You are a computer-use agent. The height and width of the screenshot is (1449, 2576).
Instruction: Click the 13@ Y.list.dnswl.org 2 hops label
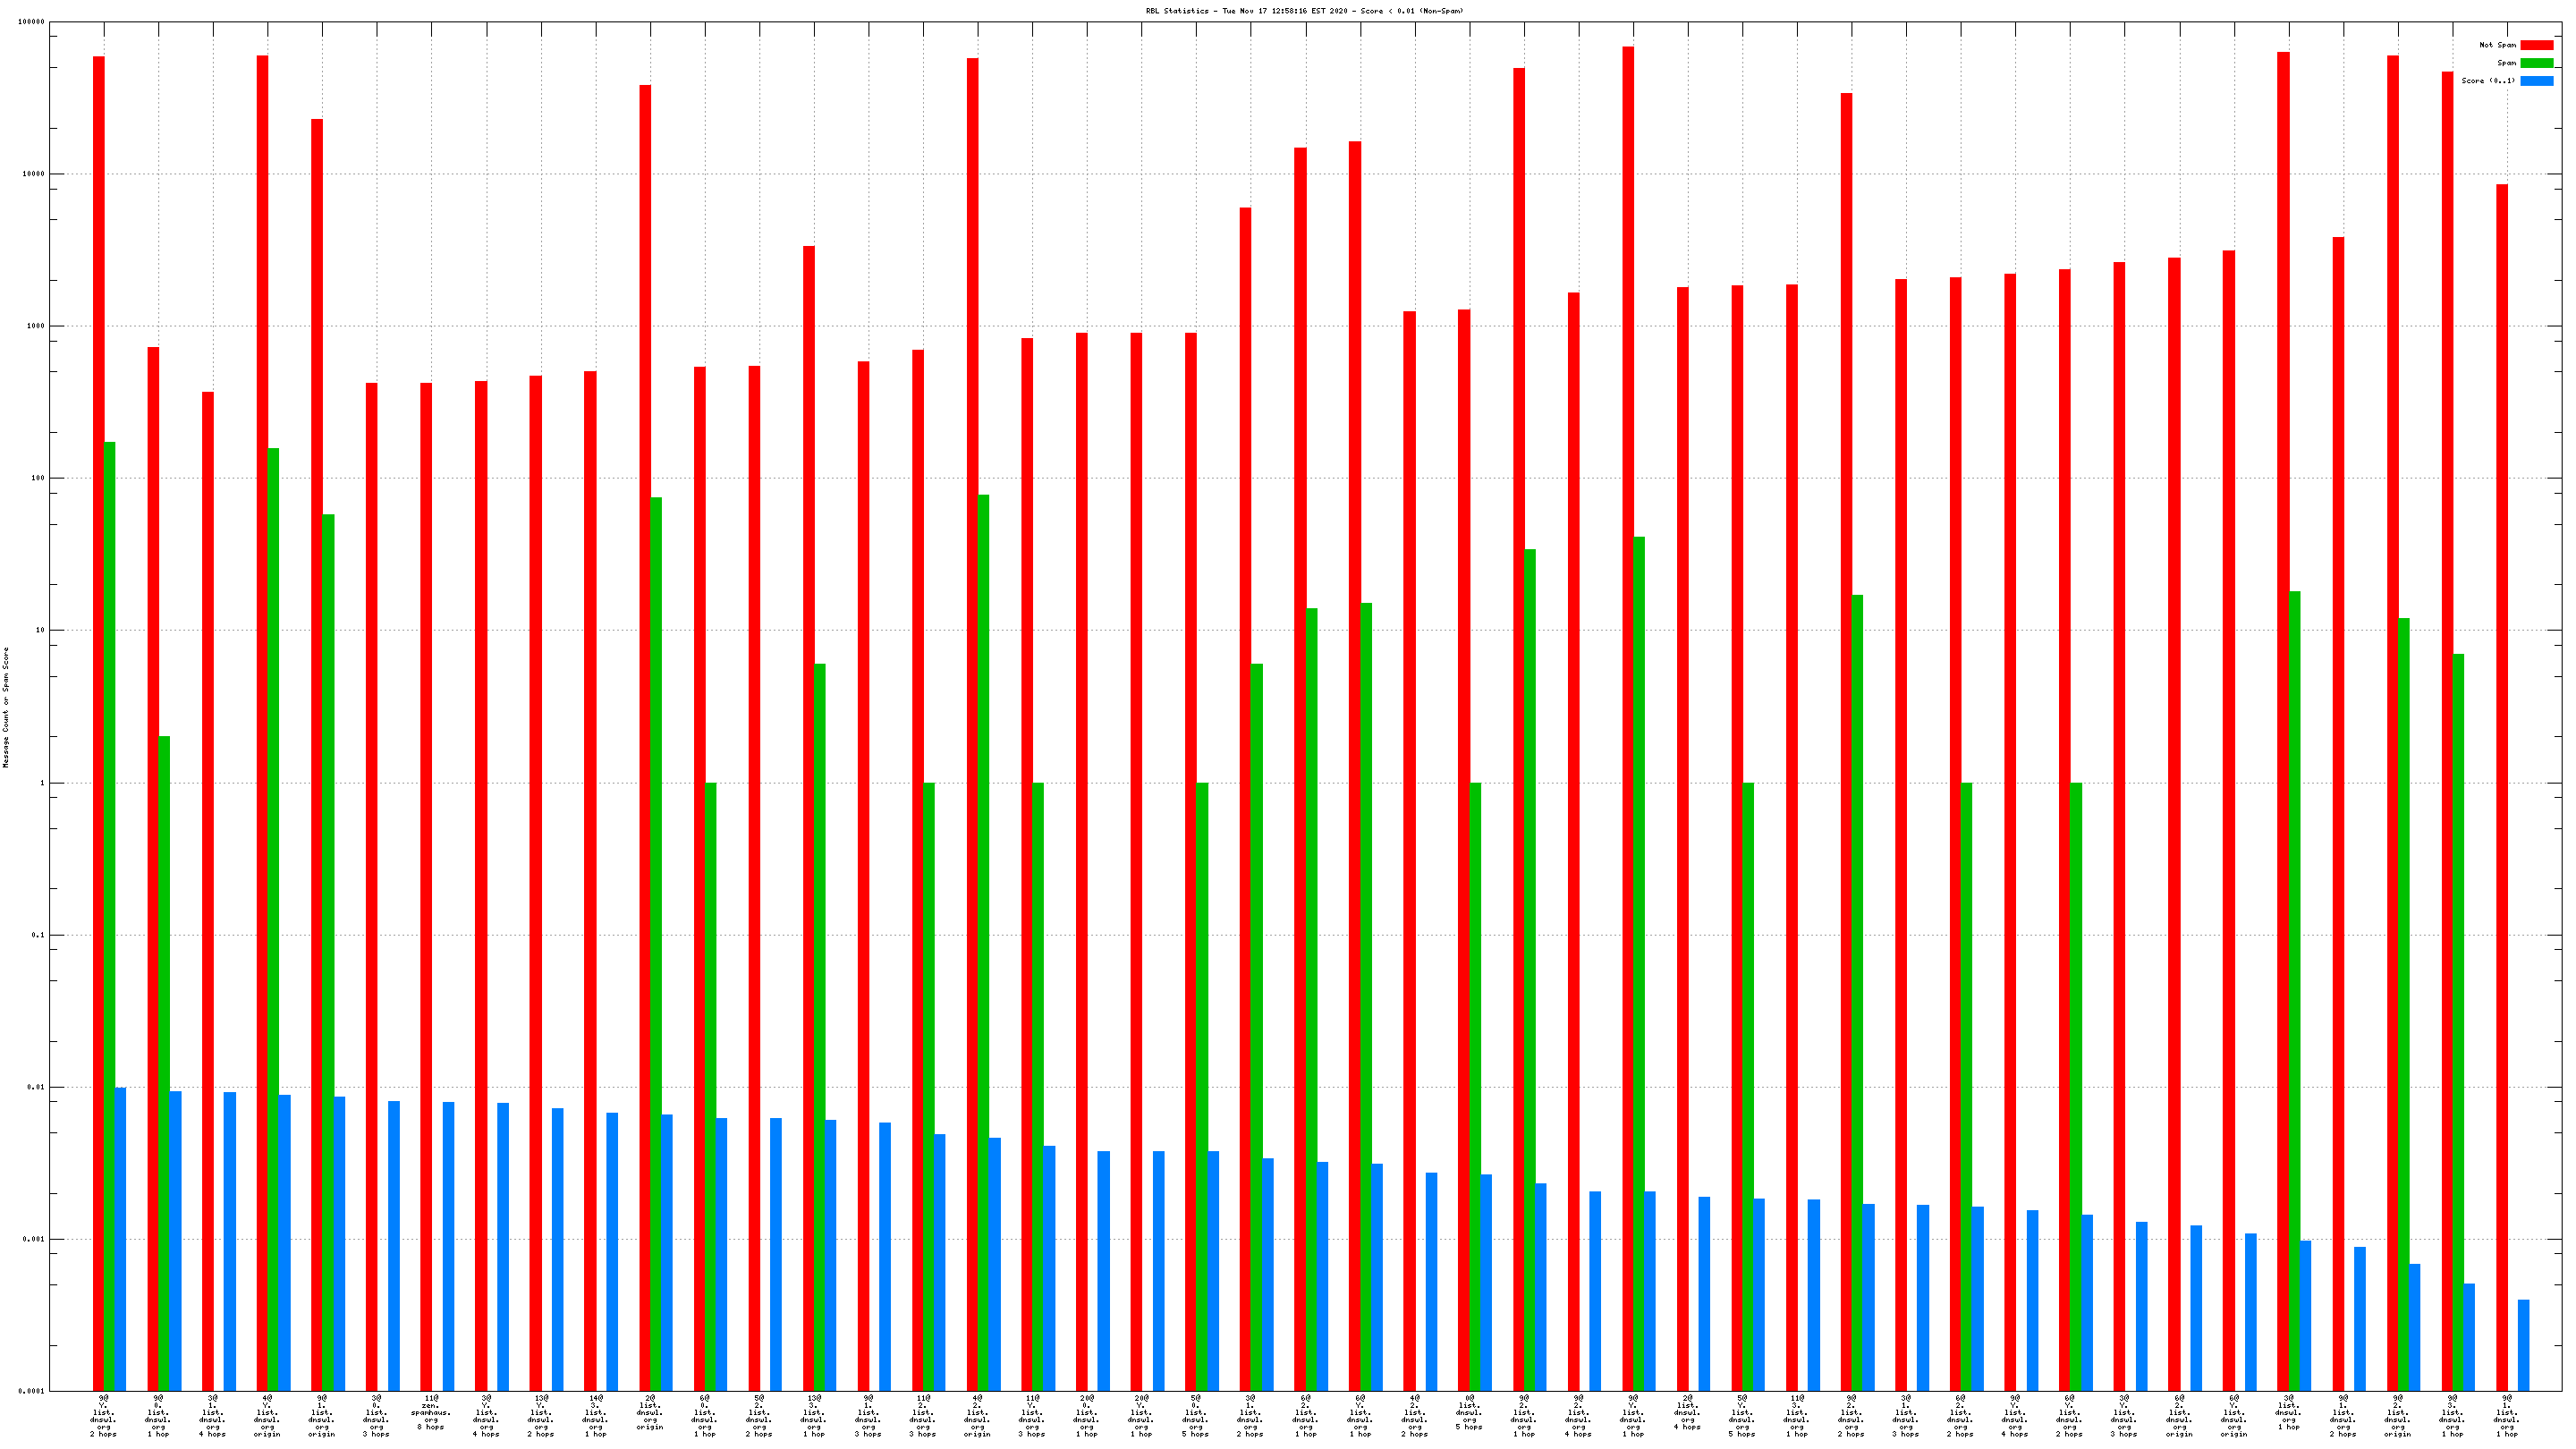(x=540, y=1416)
